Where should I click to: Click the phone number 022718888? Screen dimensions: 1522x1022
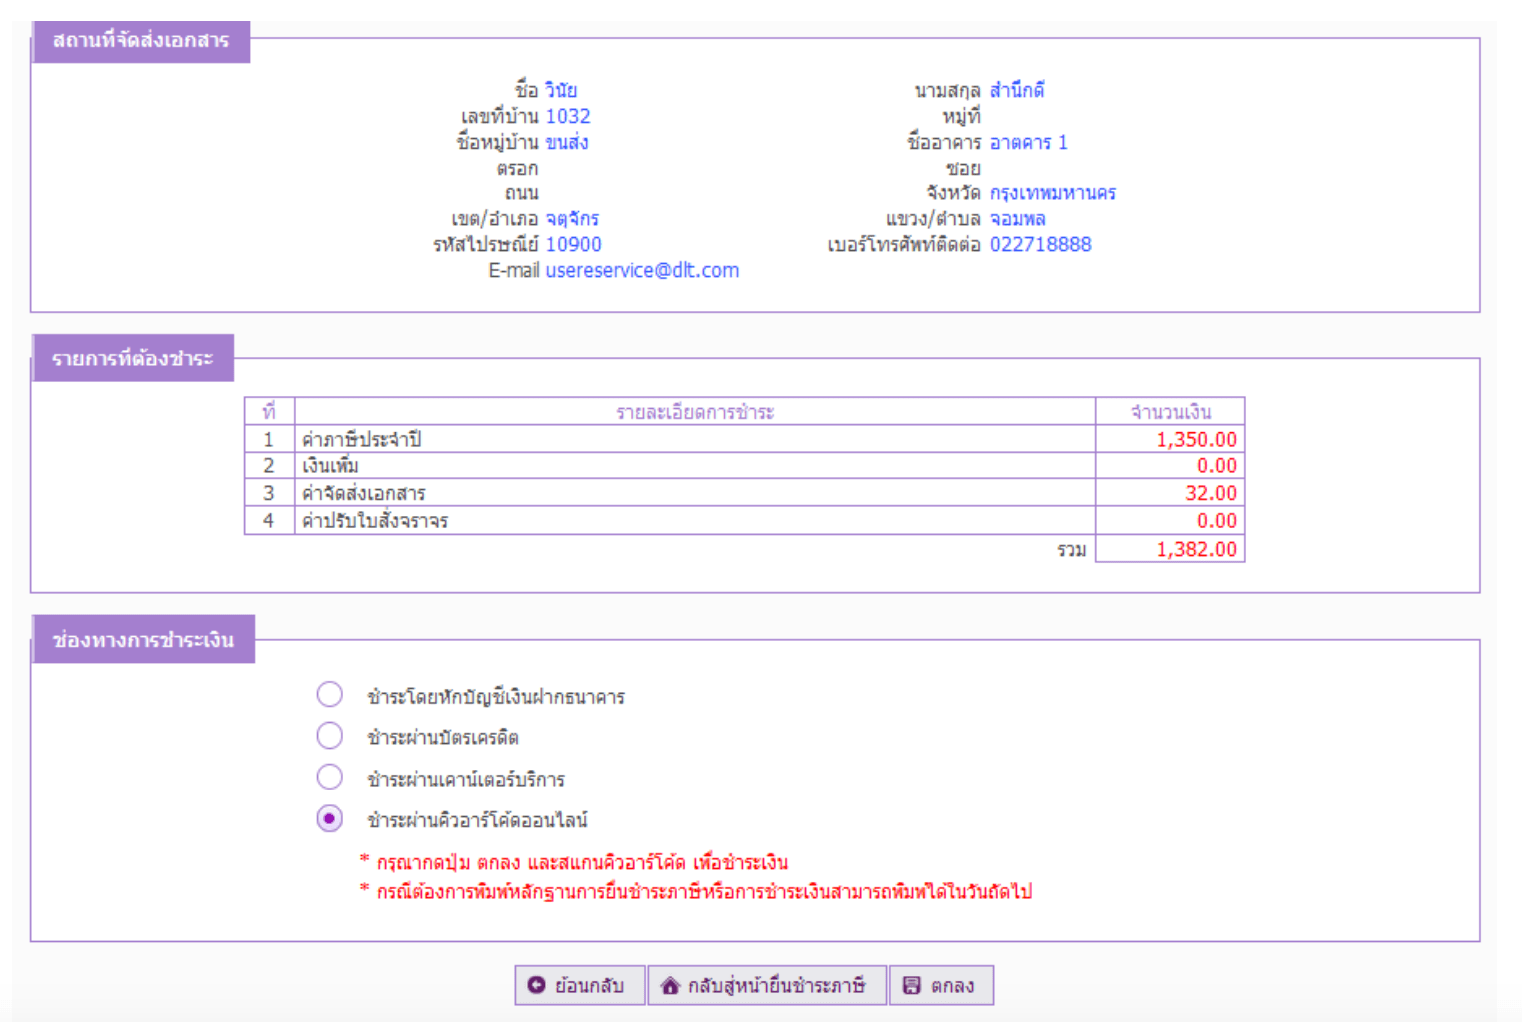[1040, 245]
